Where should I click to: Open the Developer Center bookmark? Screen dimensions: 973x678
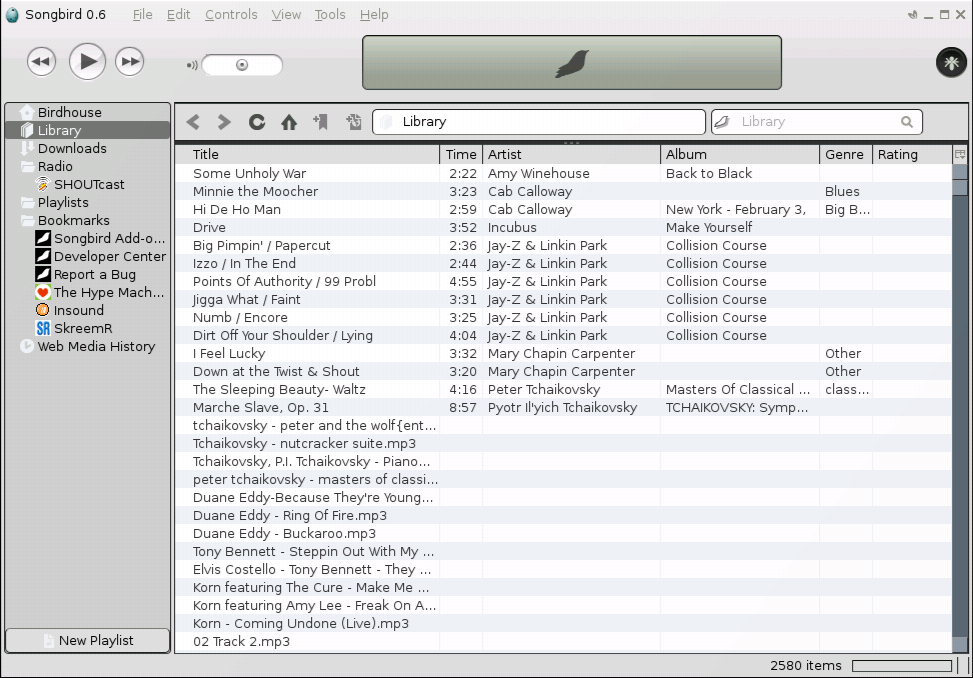pyautogui.click(x=87, y=256)
